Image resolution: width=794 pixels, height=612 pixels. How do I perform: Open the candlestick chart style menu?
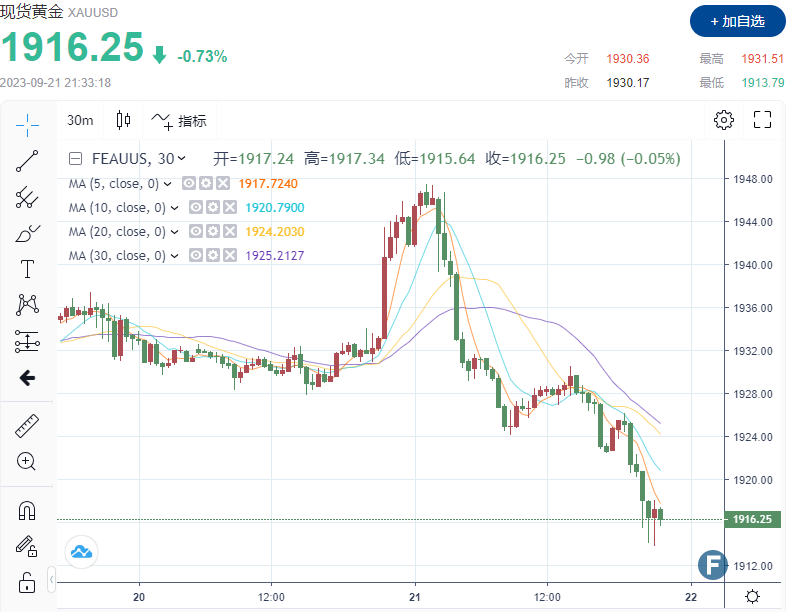pos(123,121)
